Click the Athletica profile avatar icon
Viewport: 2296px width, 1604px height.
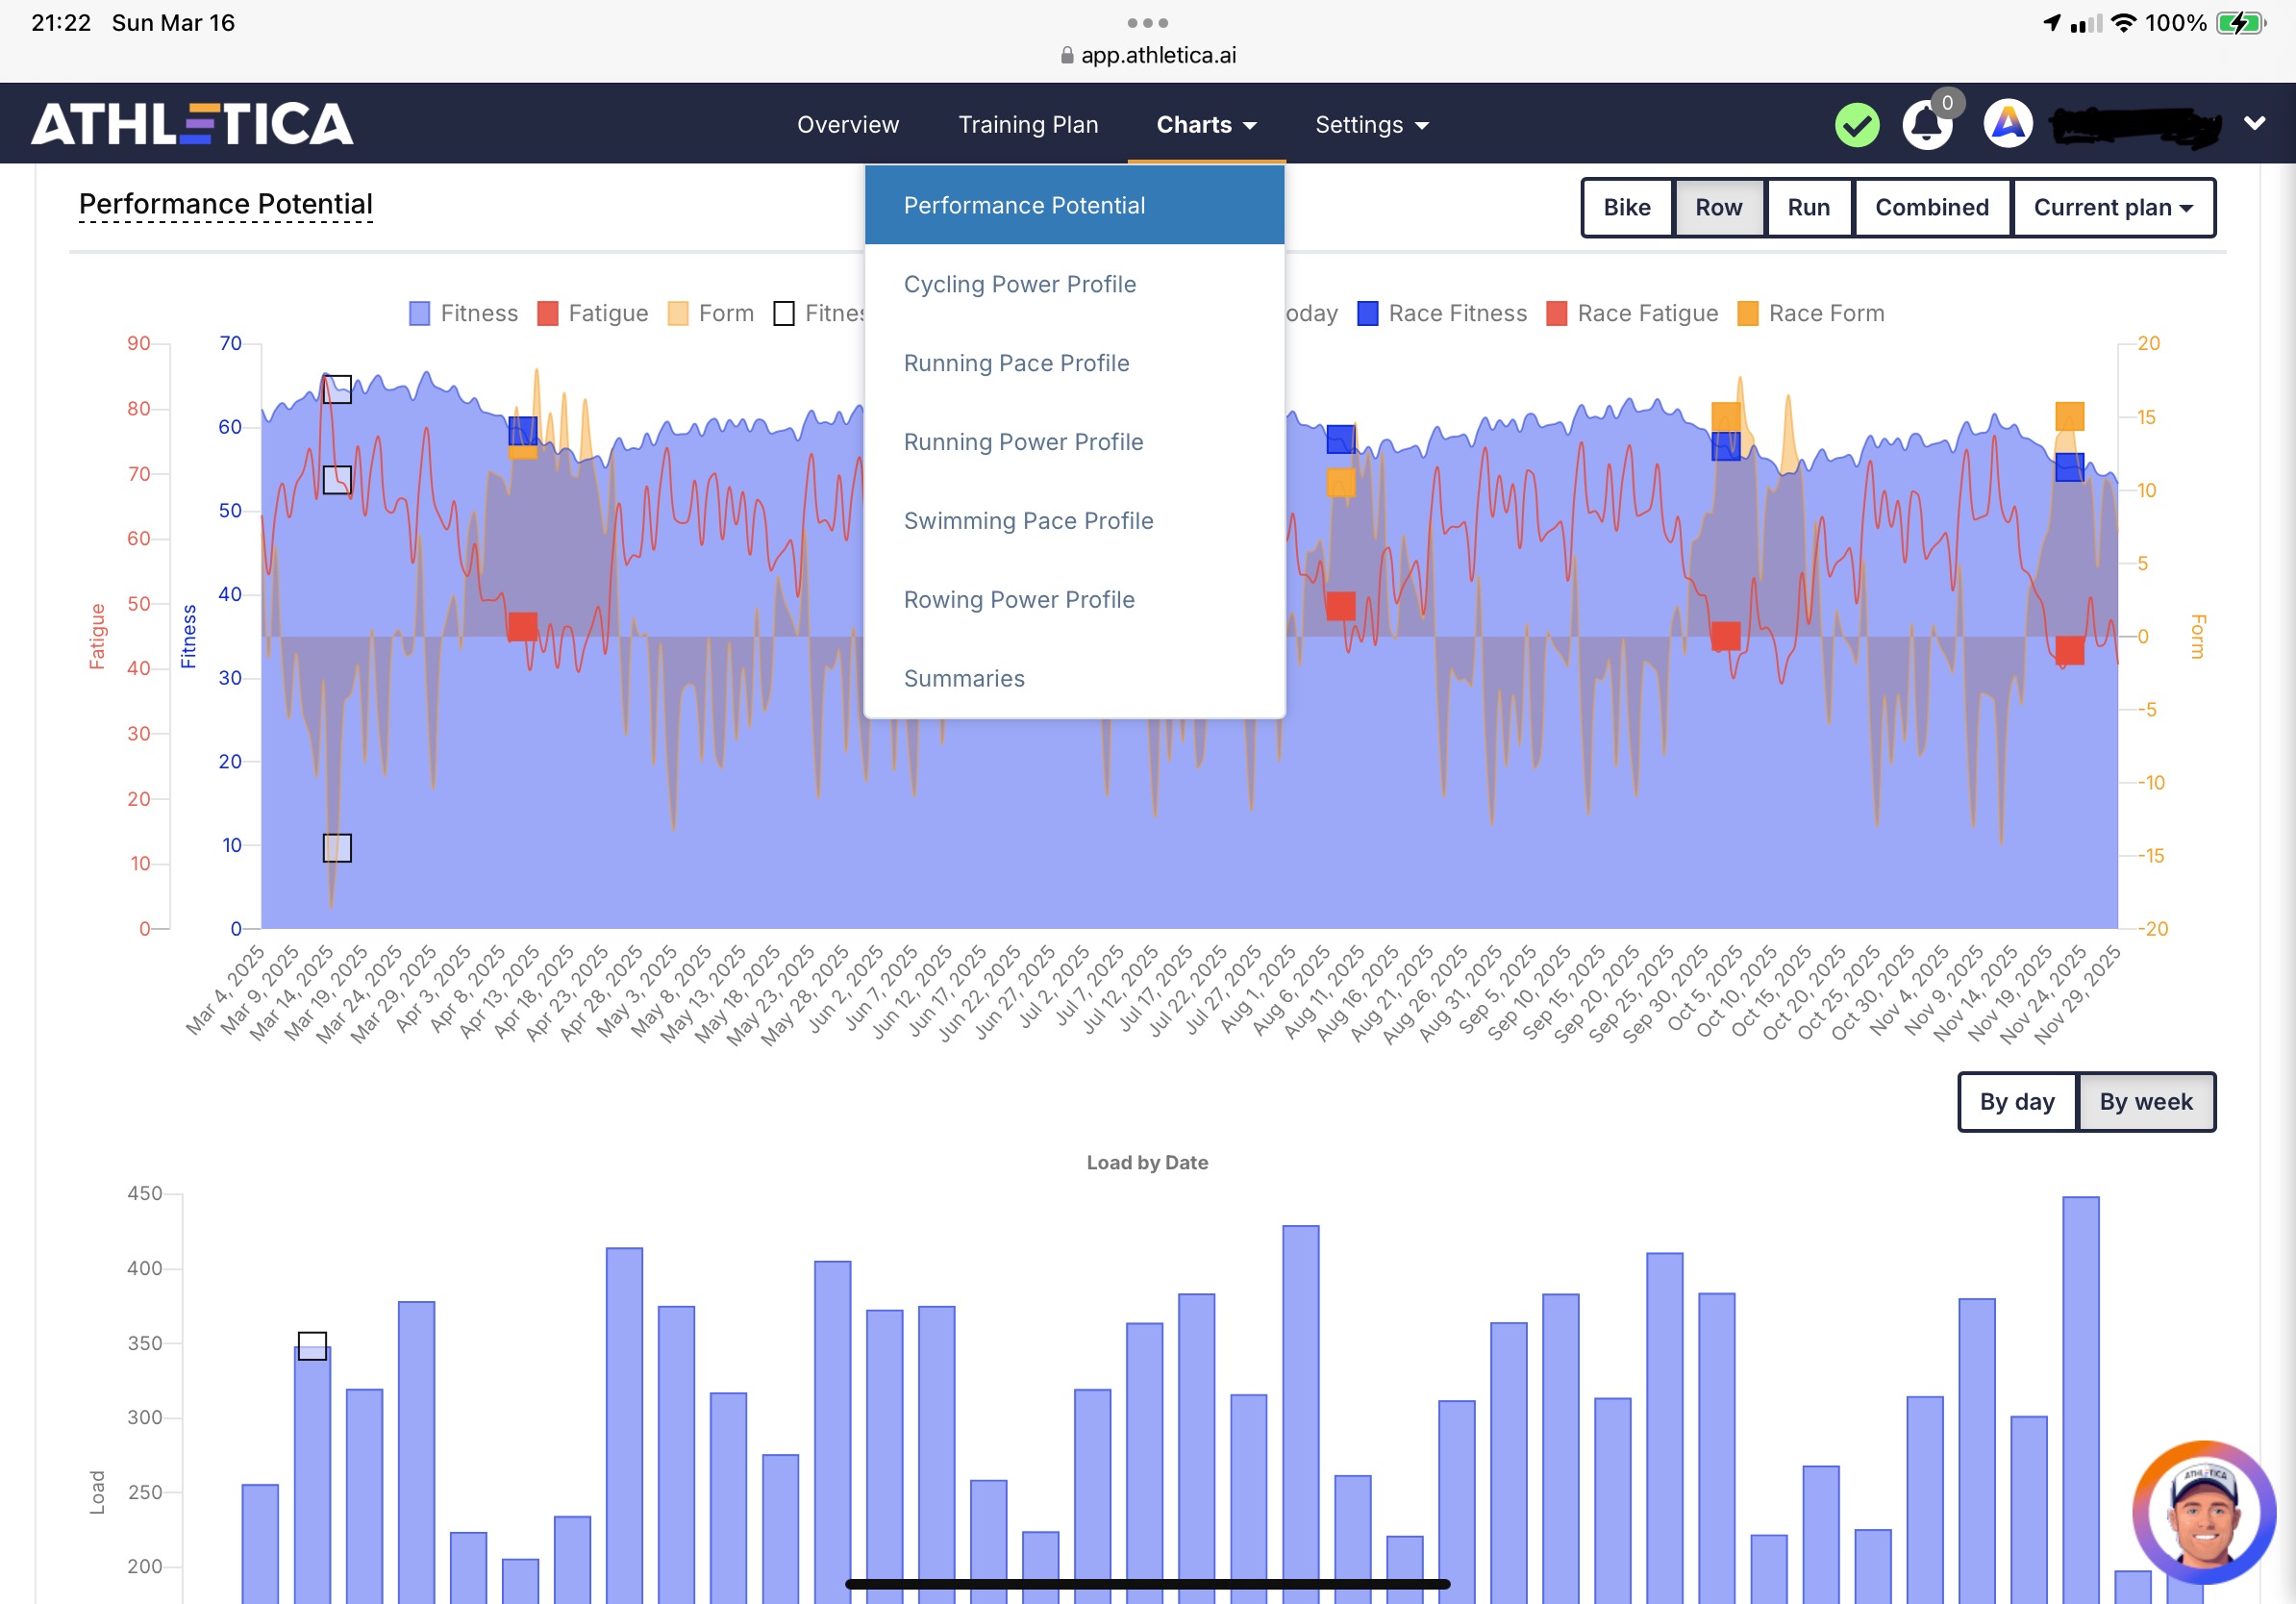pyautogui.click(x=2008, y=124)
